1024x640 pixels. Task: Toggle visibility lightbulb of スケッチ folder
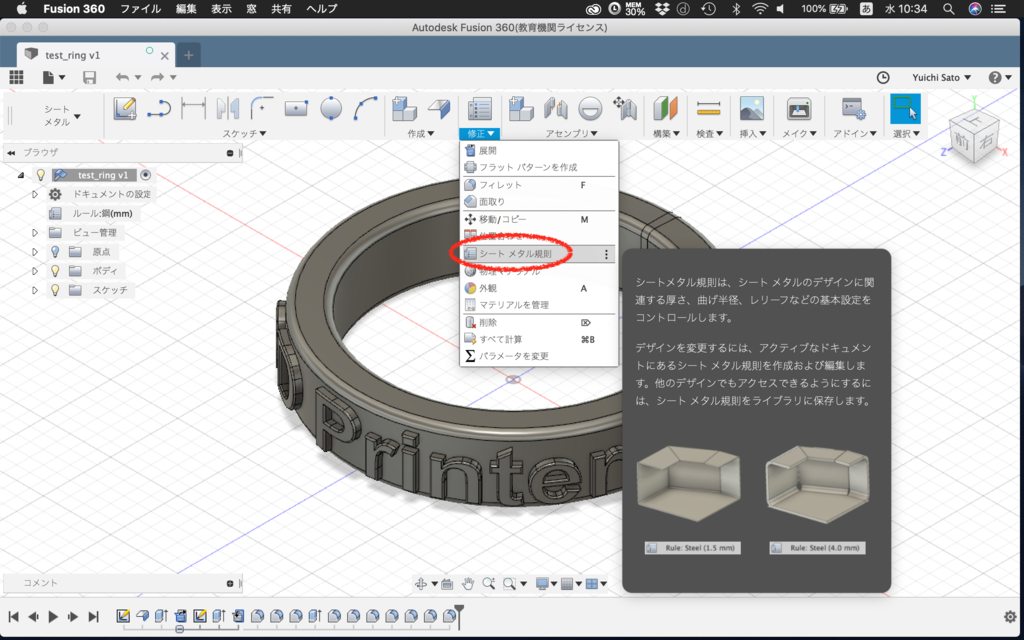click(x=56, y=289)
